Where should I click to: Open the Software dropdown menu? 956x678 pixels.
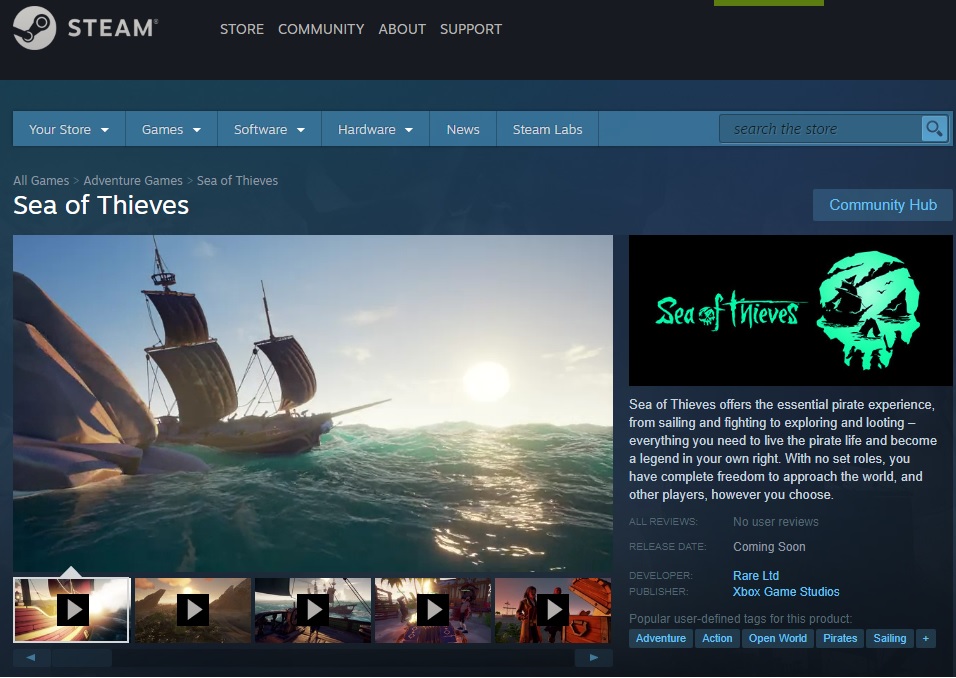269,129
